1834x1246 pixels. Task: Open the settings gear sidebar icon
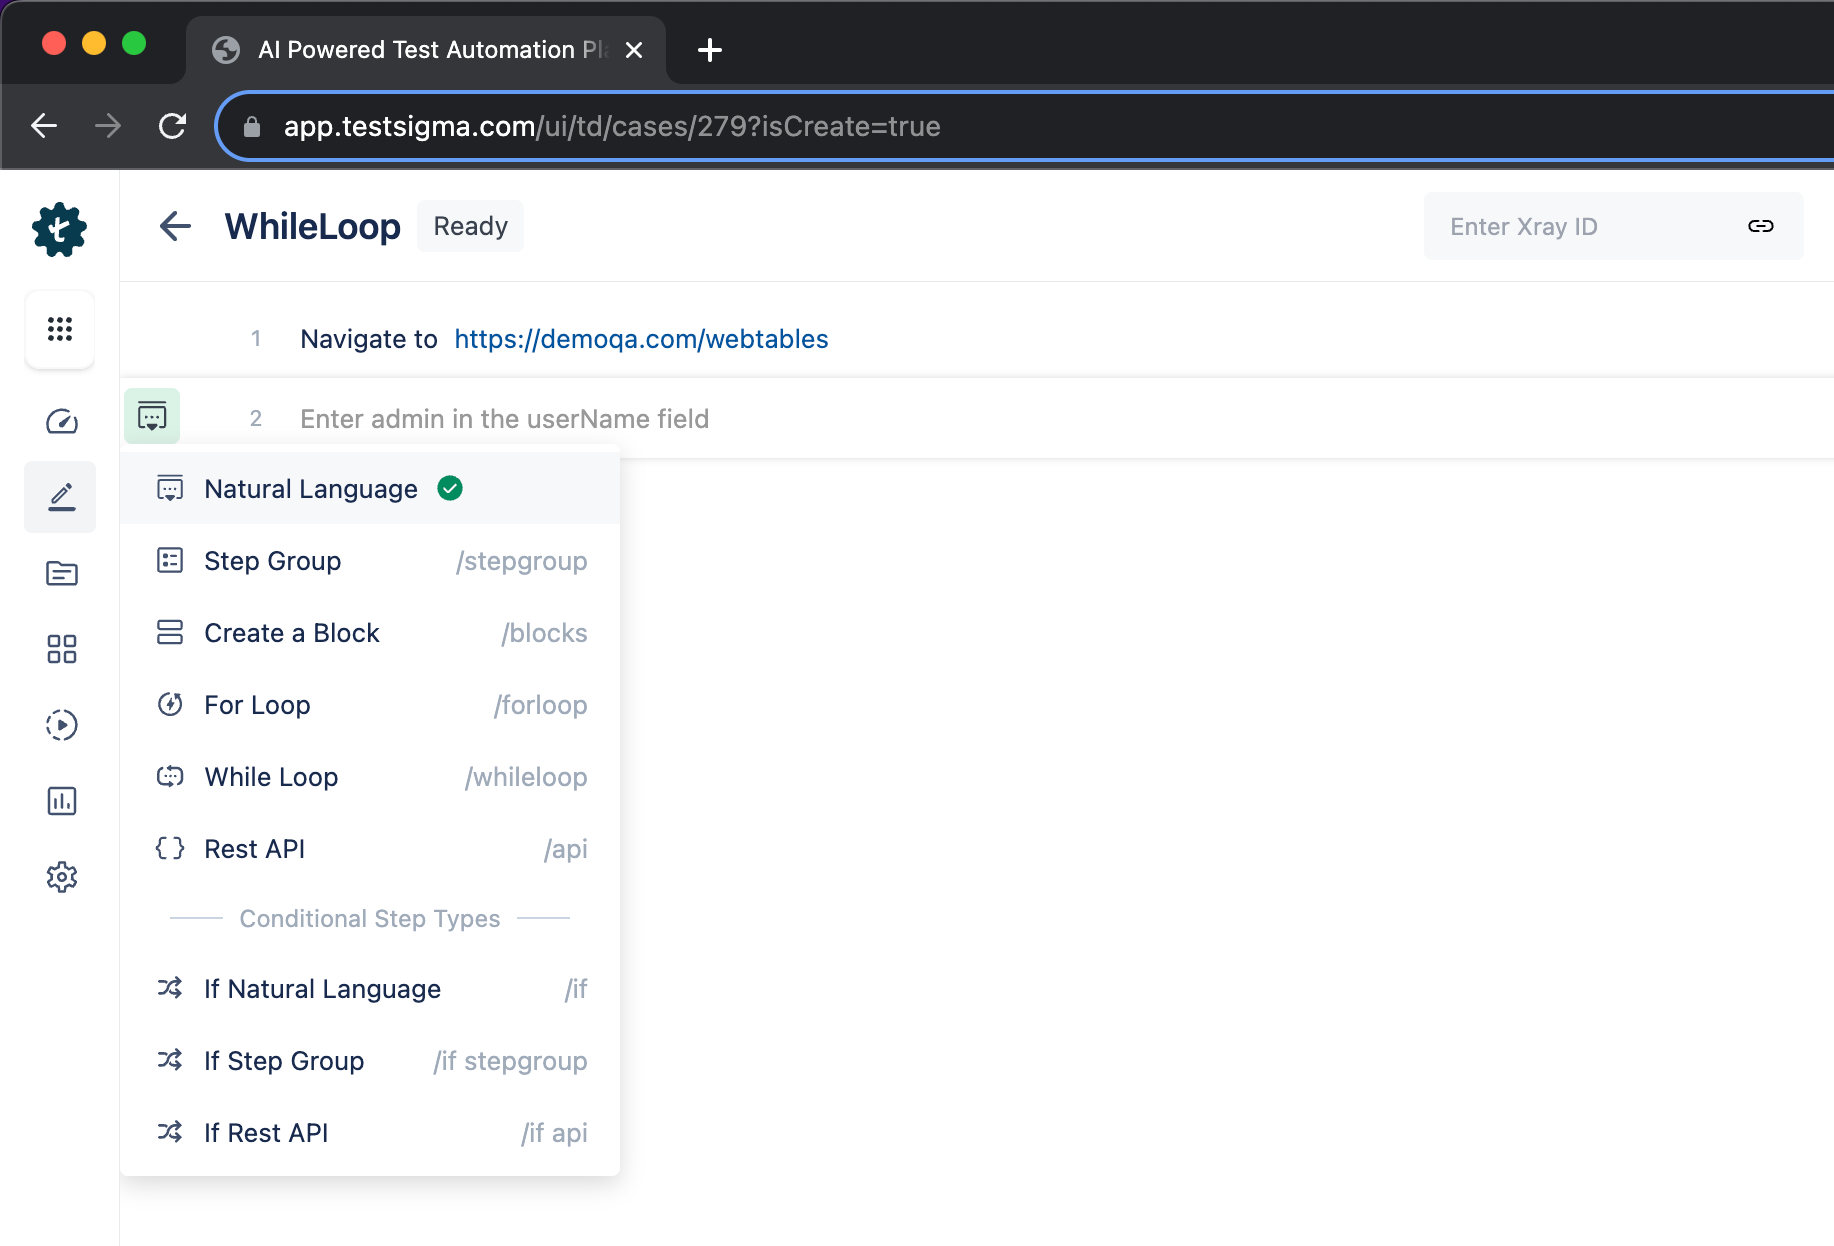[x=61, y=877]
